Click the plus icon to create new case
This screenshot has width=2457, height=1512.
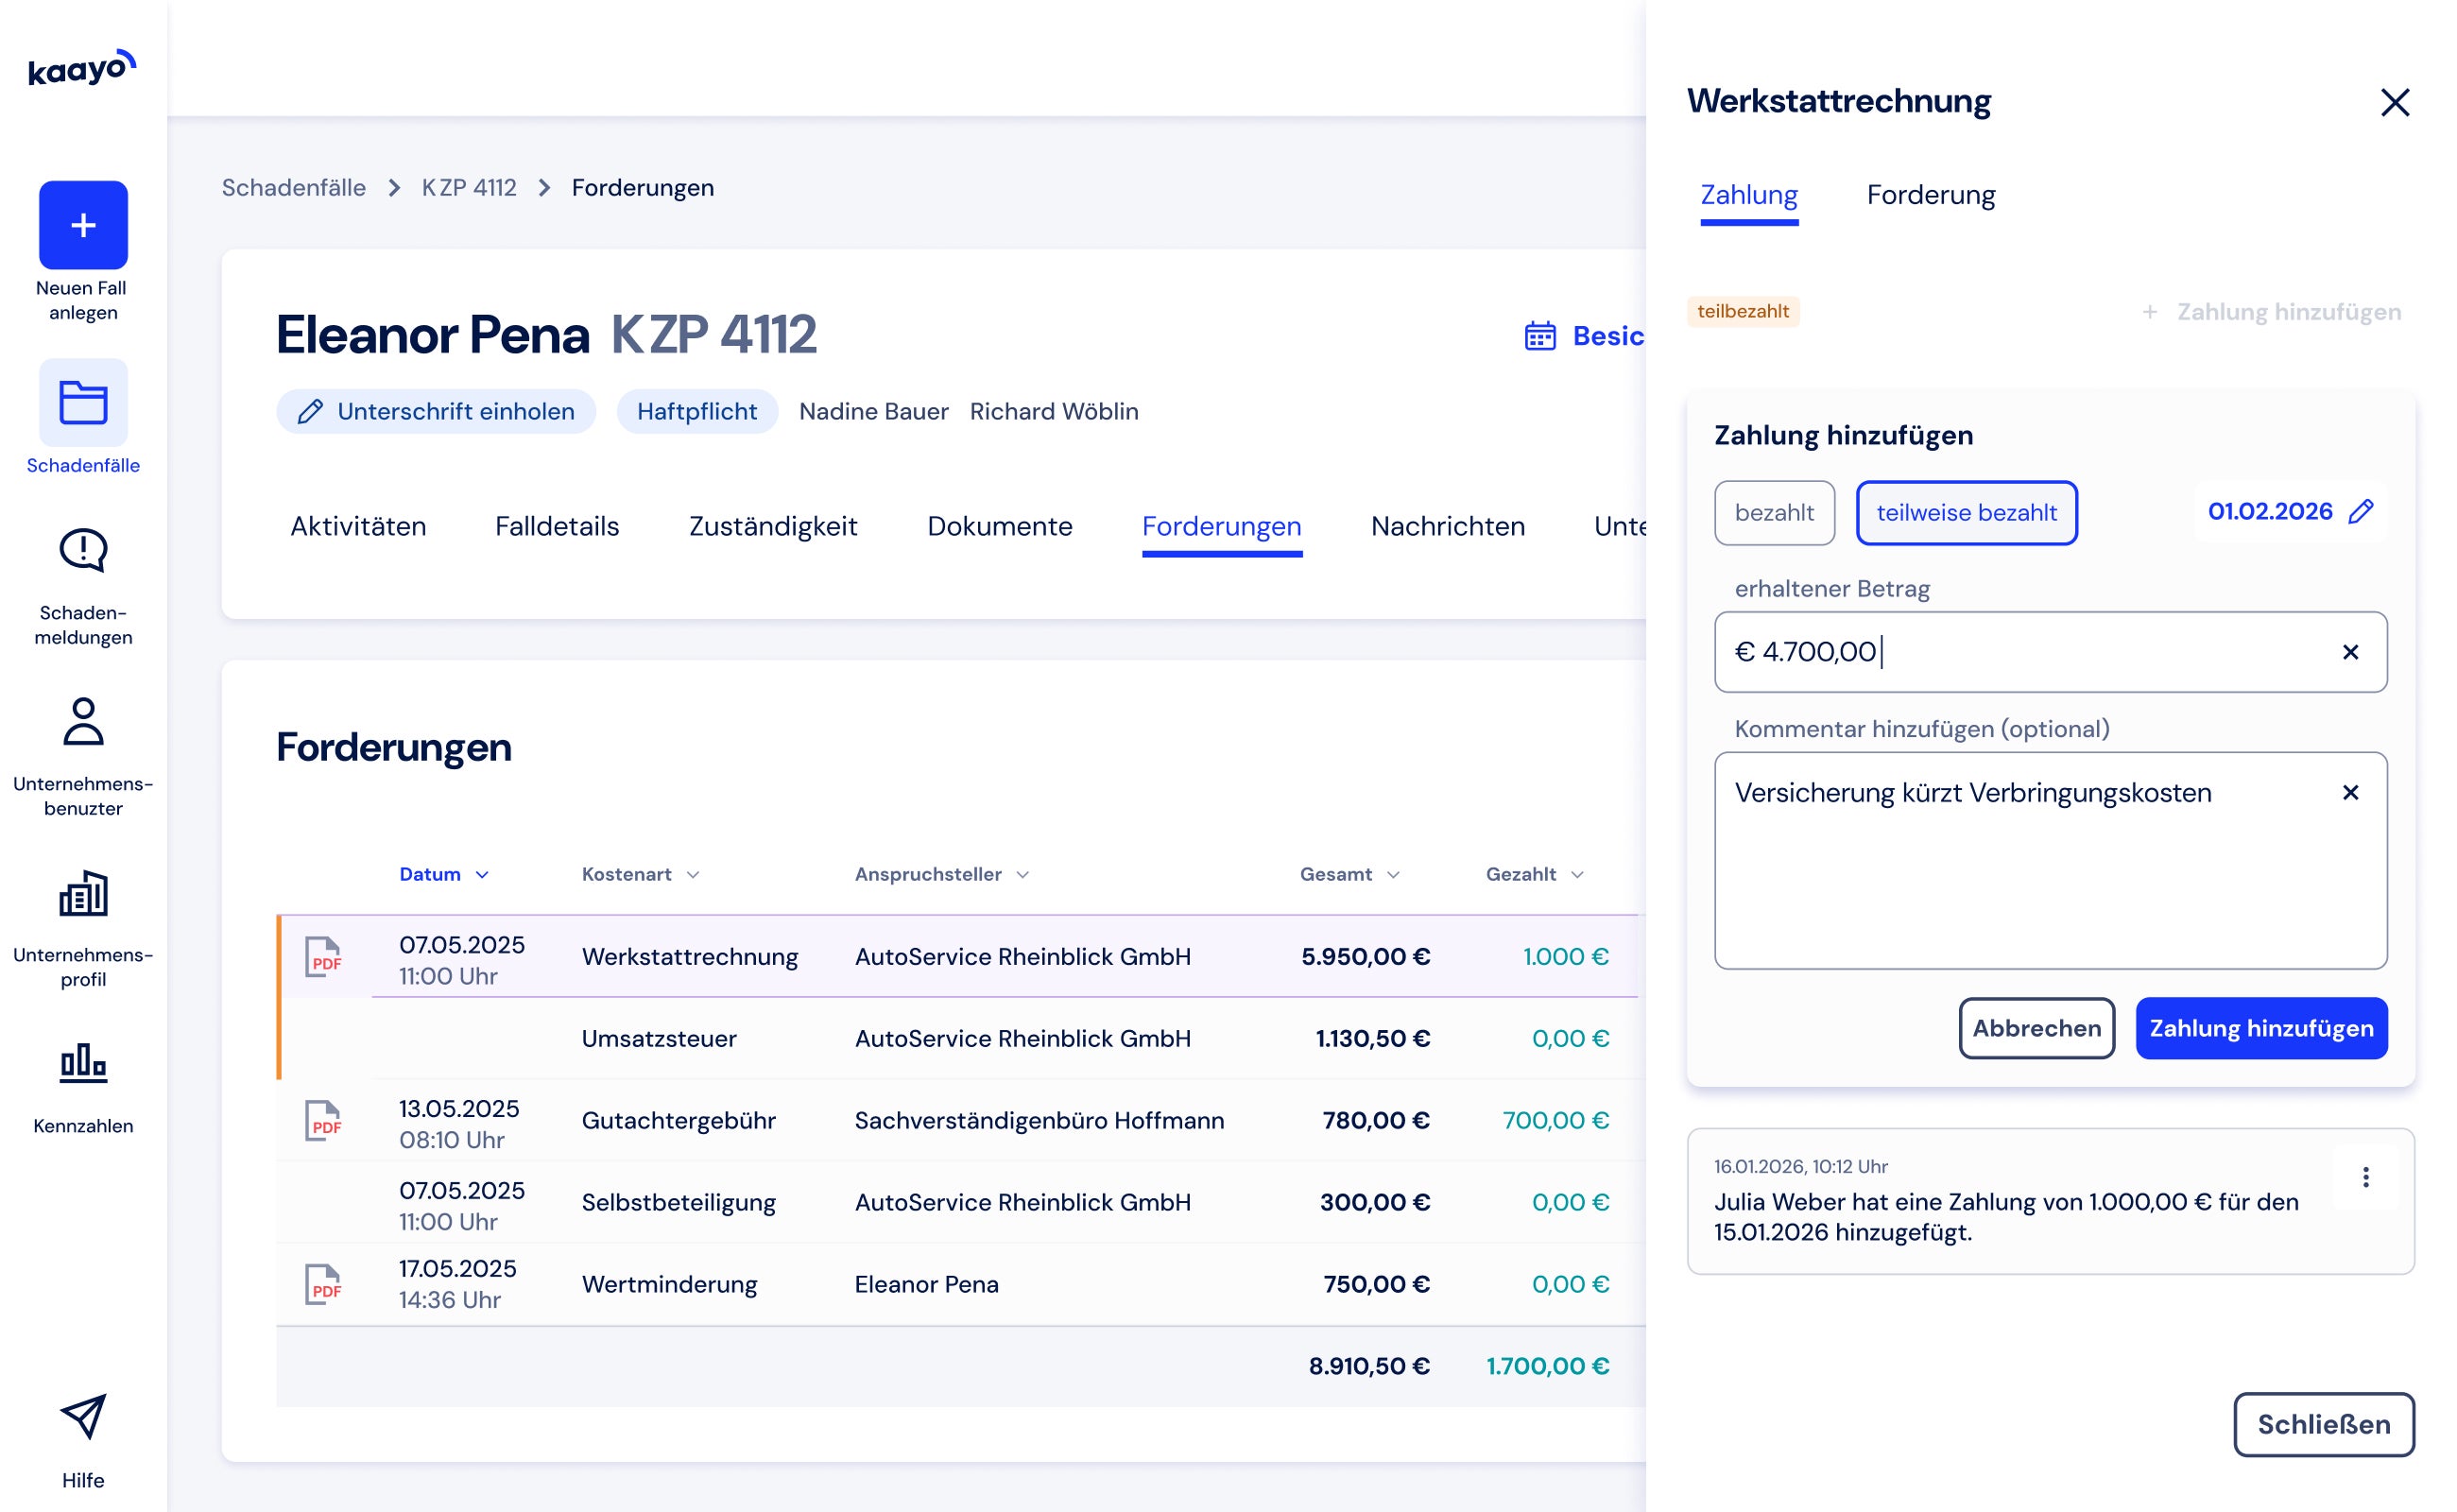[83, 225]
